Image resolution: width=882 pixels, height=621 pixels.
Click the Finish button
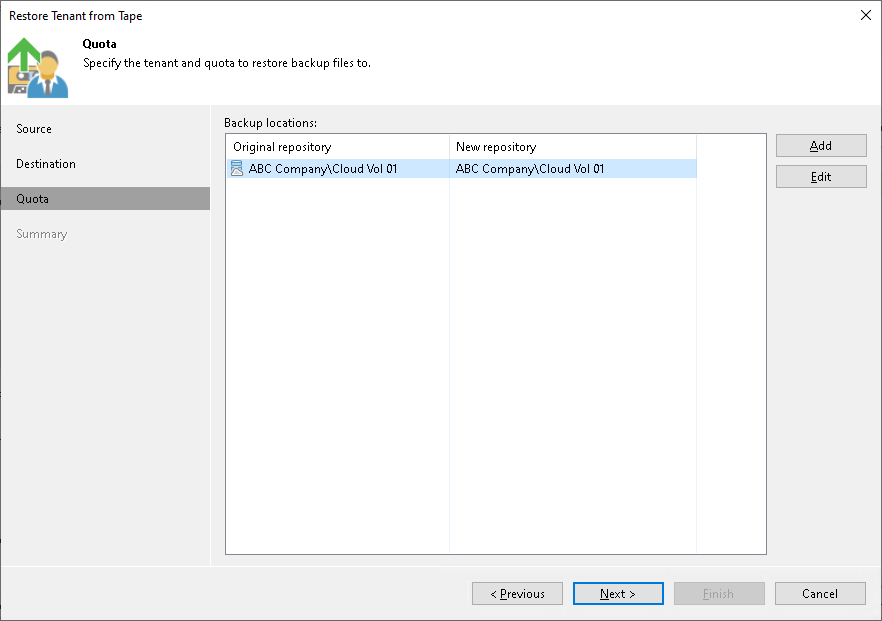tap(719, 593)
